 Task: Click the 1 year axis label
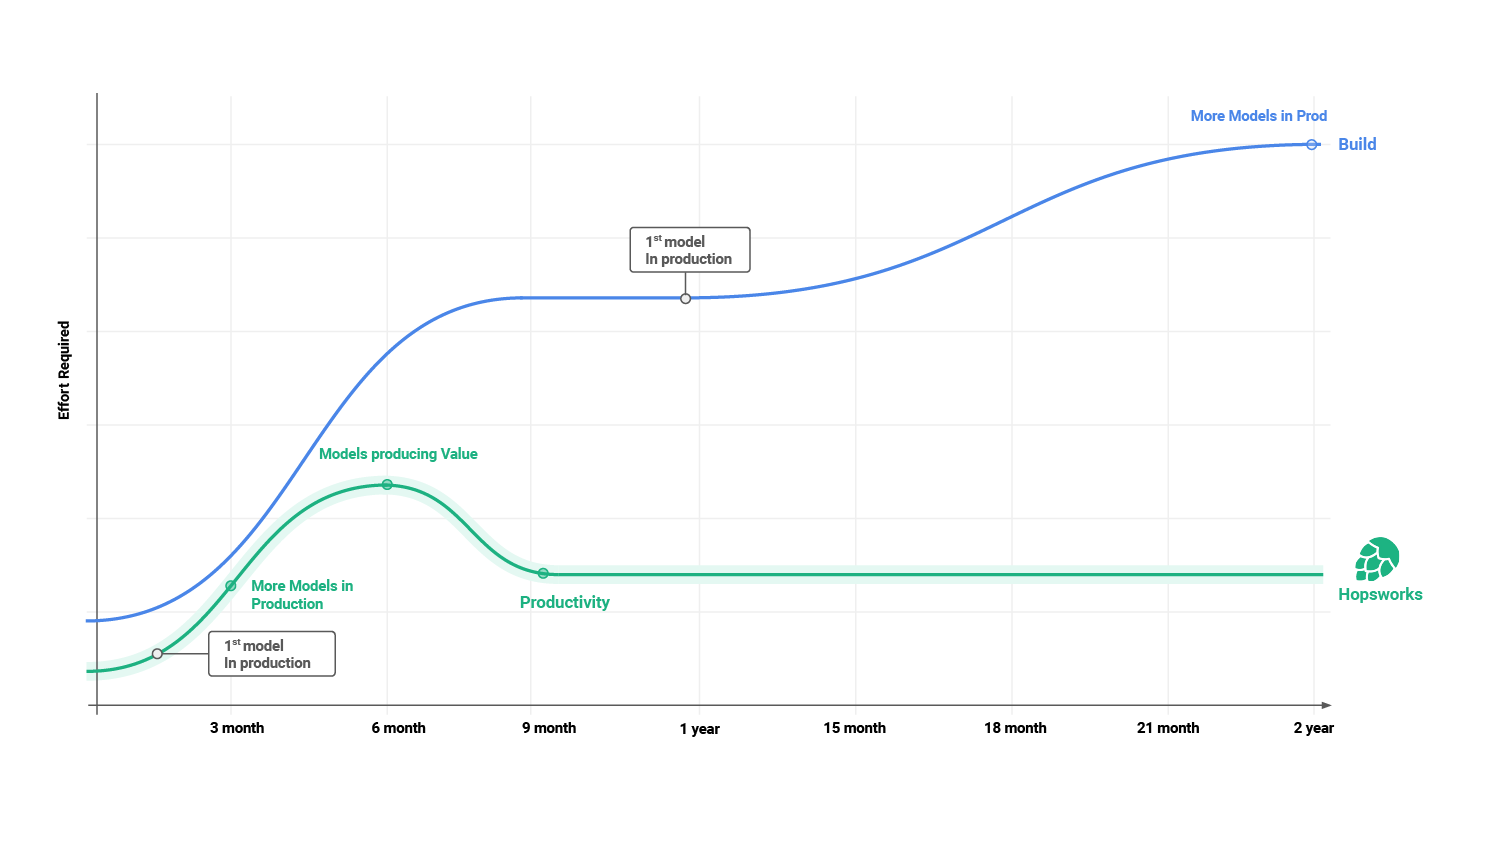[x=700, y=729]
